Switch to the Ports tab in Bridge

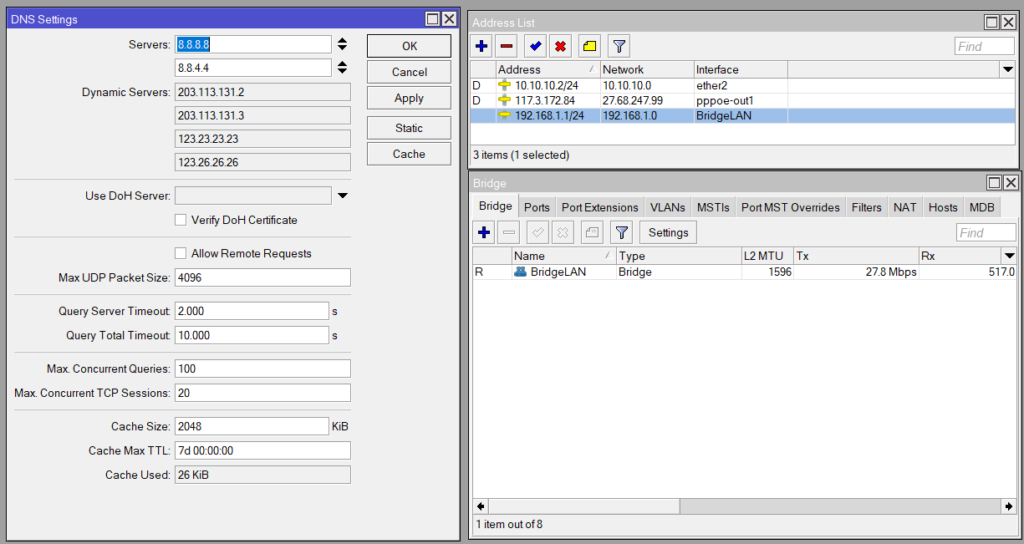[x=537, y=207]
